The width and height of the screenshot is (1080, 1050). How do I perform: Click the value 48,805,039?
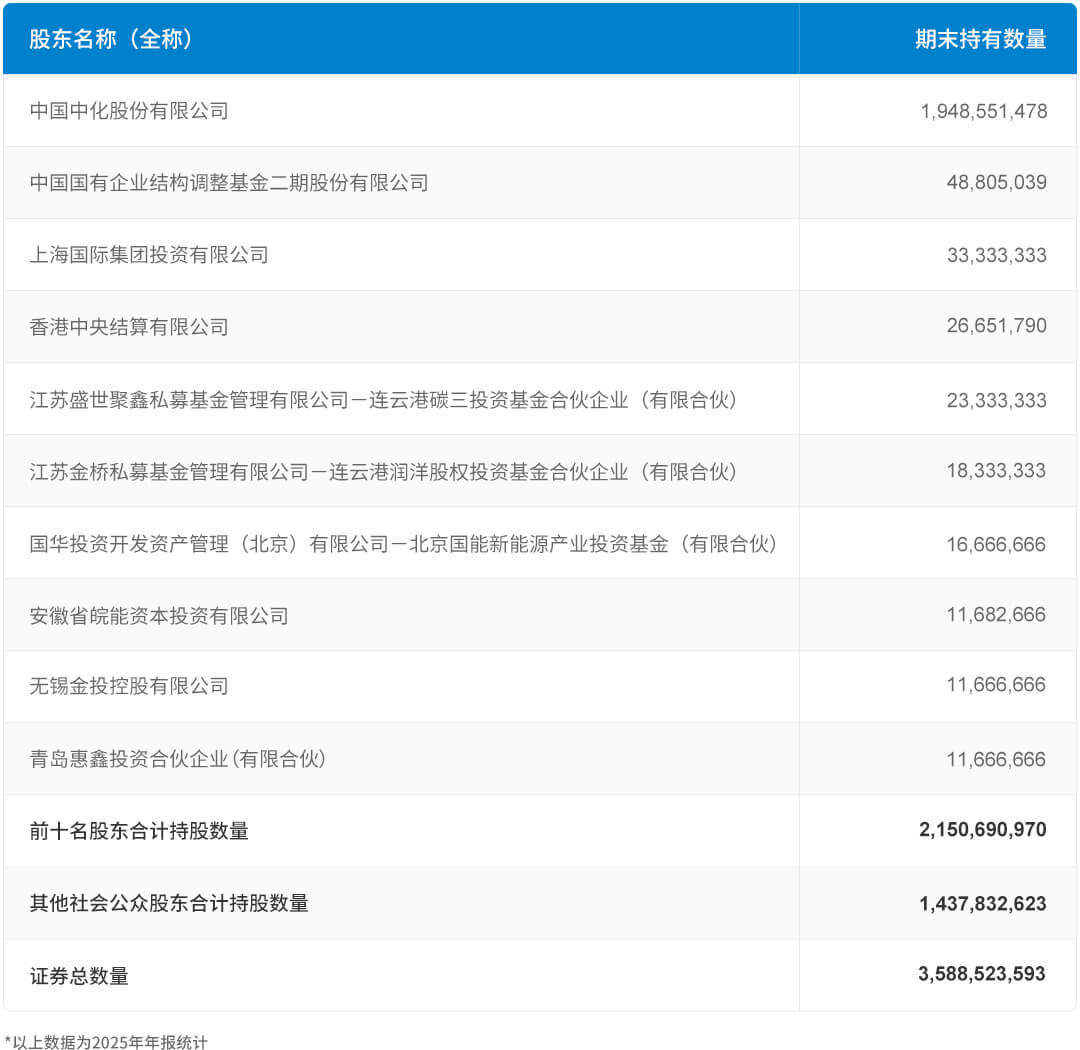pyautogui.click(x=997, y=183)
